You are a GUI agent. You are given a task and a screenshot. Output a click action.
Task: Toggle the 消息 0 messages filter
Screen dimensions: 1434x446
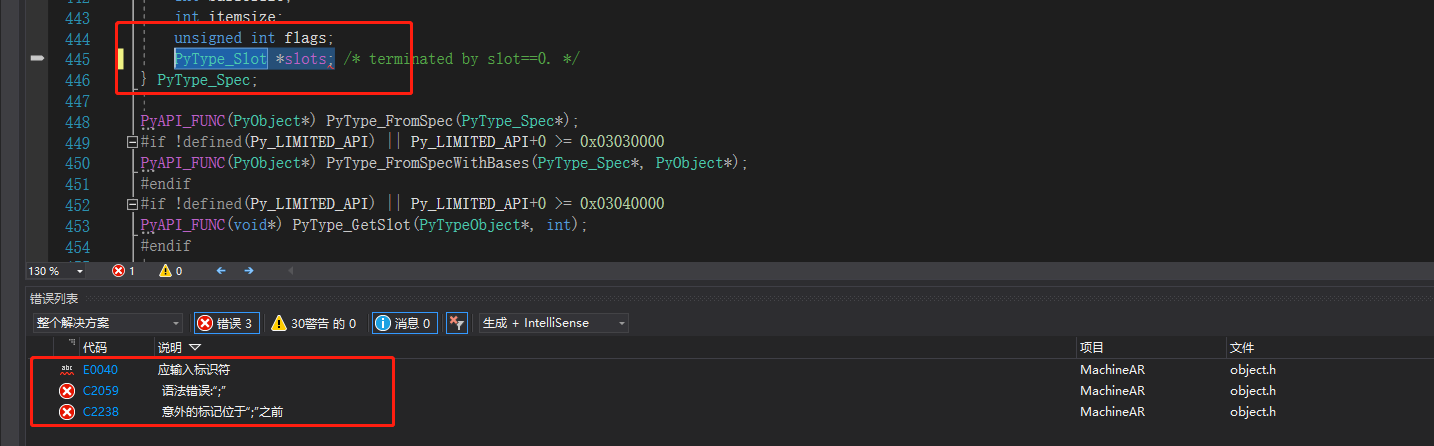tap(403, 323)
